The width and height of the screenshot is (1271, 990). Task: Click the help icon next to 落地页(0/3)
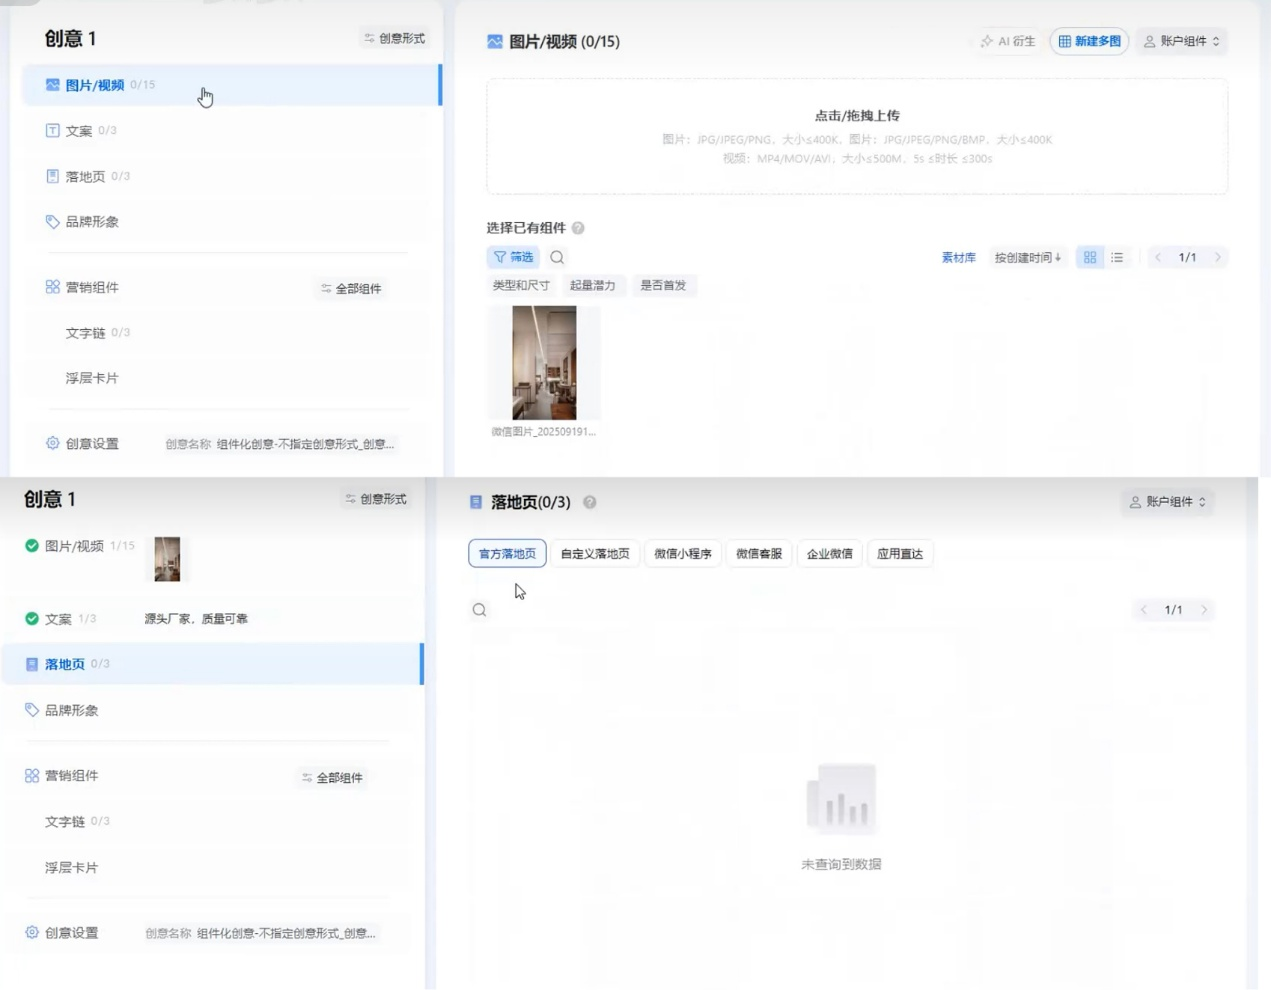590,502
